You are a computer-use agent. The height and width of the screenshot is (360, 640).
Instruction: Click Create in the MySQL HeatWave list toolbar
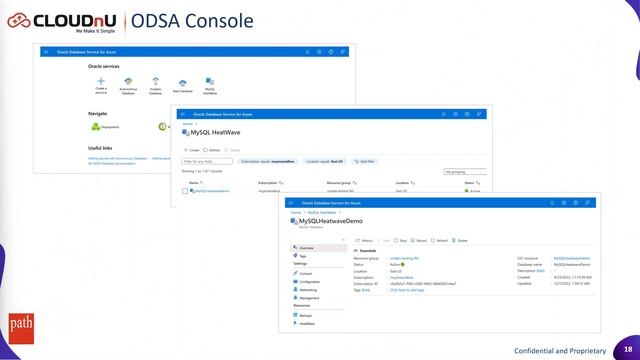[x=191, y=150]
